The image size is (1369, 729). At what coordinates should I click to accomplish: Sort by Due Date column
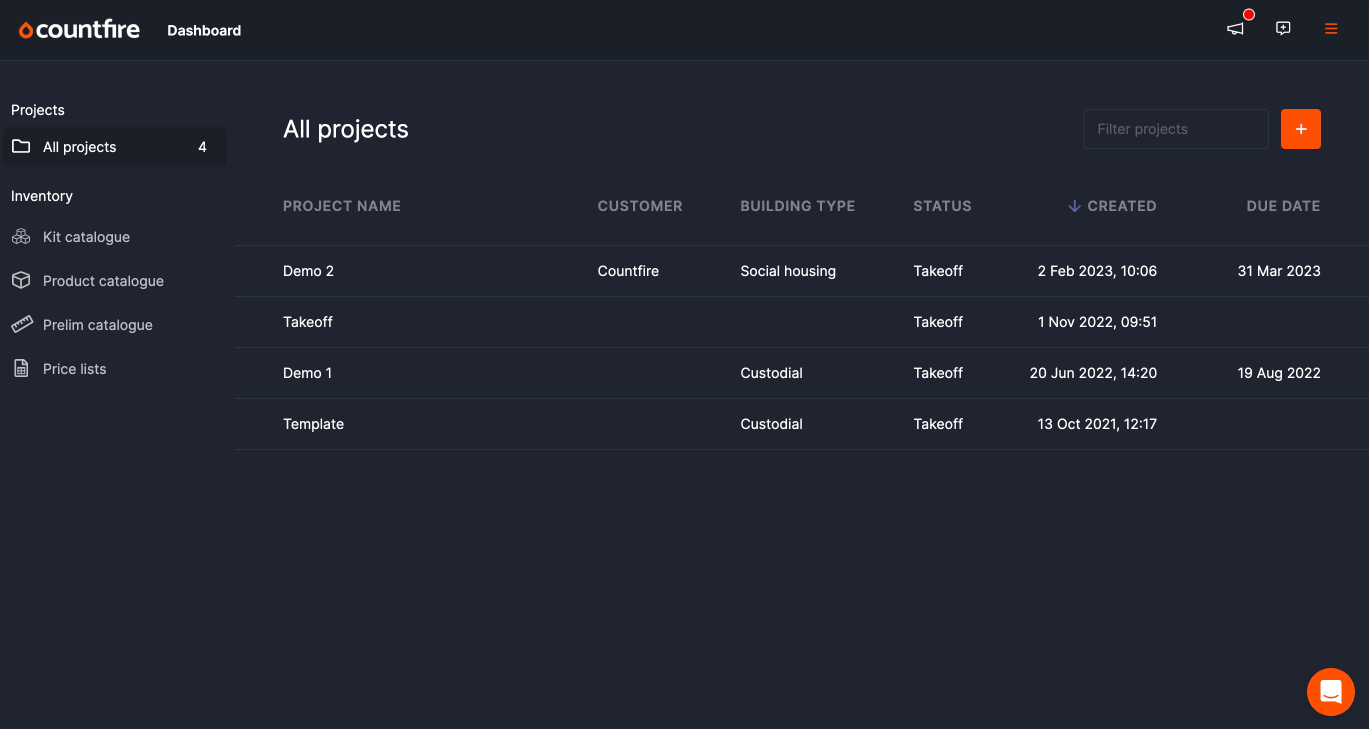[1283, 206]
